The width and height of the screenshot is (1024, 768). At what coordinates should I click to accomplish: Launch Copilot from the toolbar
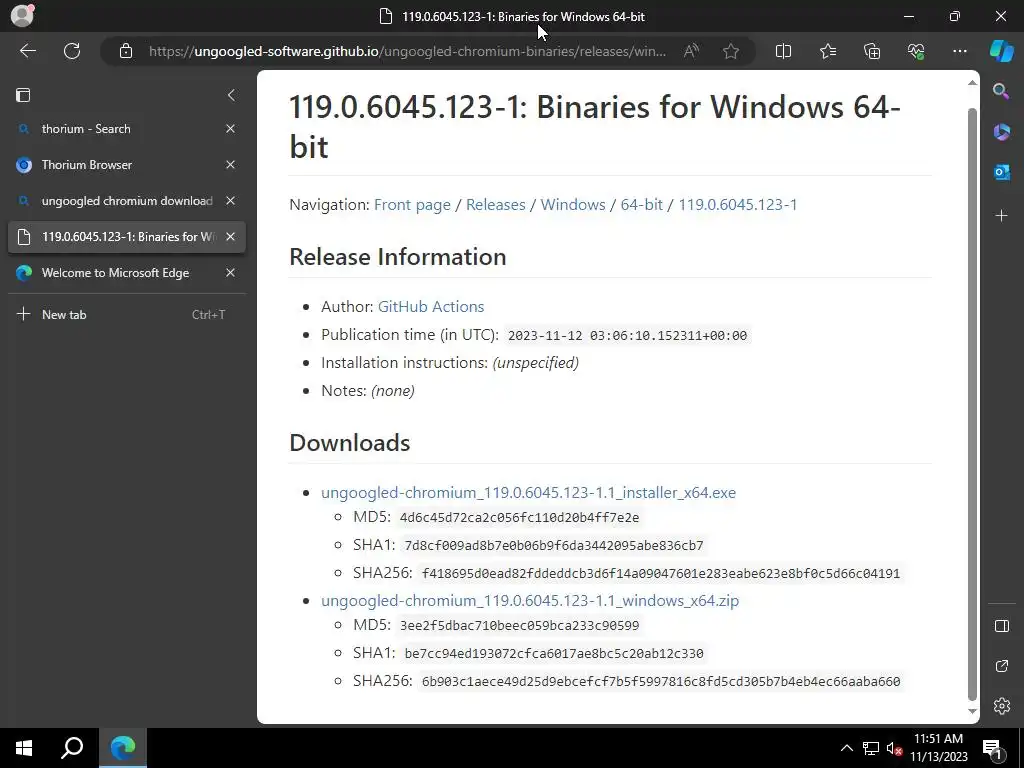coord(1002,51)
